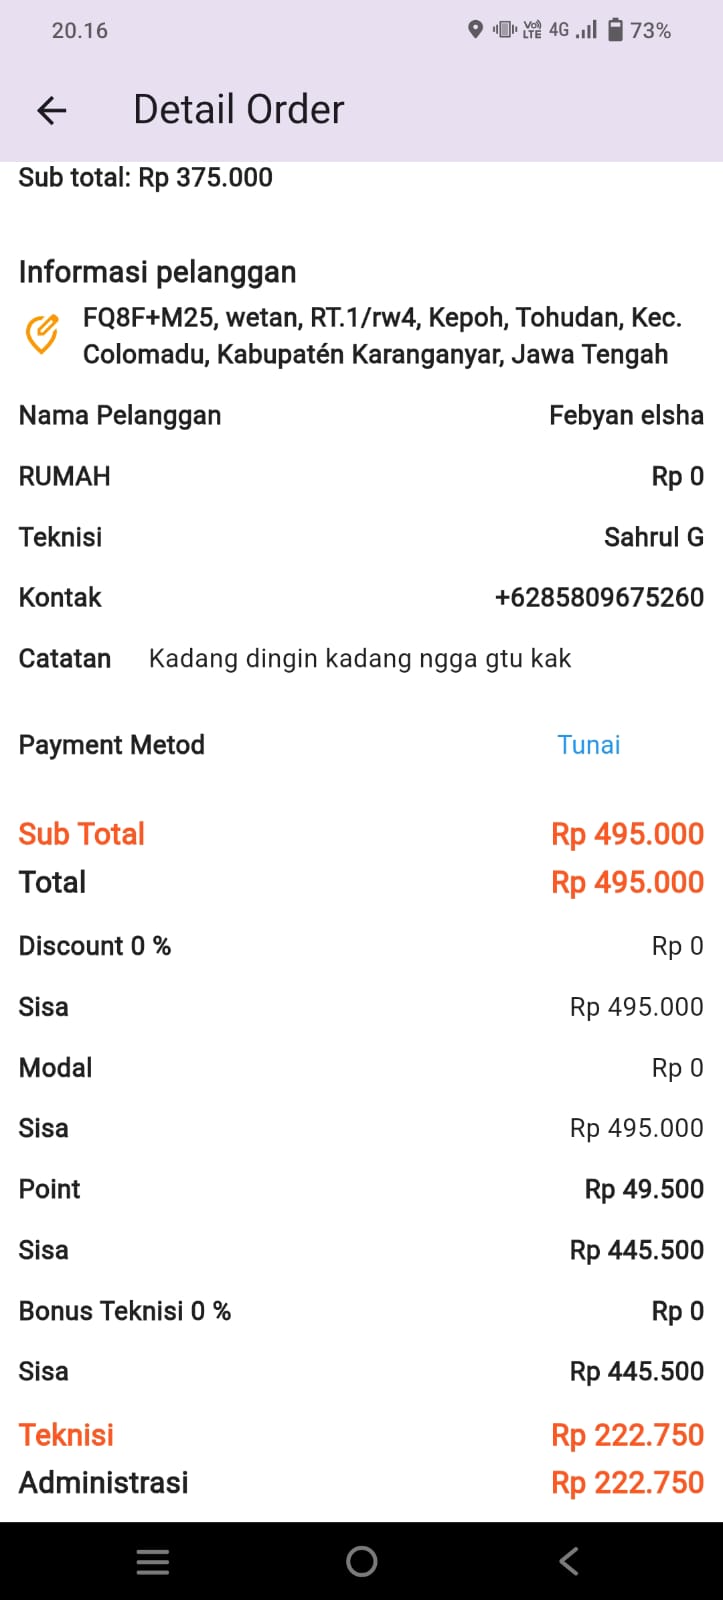
Task: Tap the location pin edit icon
Action: (41, 335)
